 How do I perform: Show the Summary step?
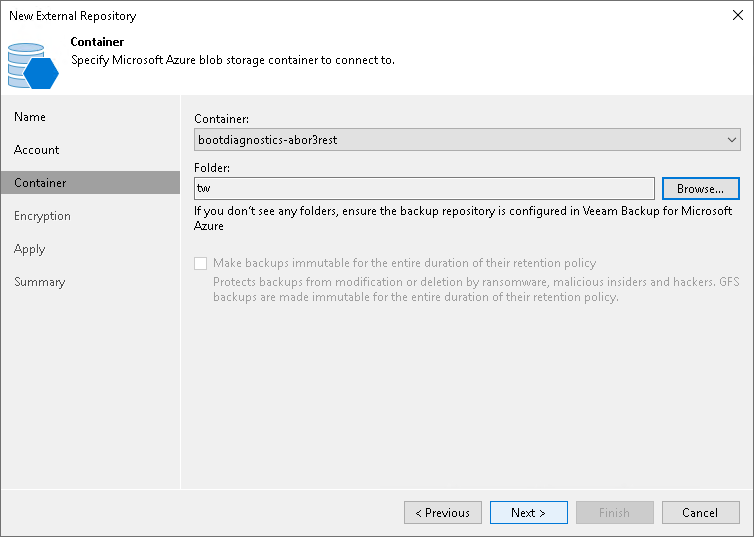pyautogui.click(x=40, y=282)
